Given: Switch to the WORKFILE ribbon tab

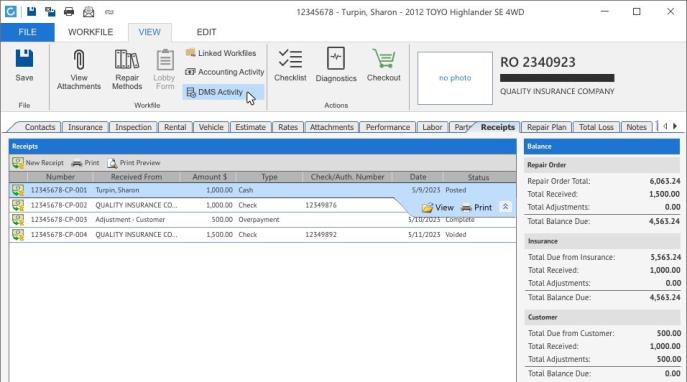Looking at the screenshot, I should (90, 32).
